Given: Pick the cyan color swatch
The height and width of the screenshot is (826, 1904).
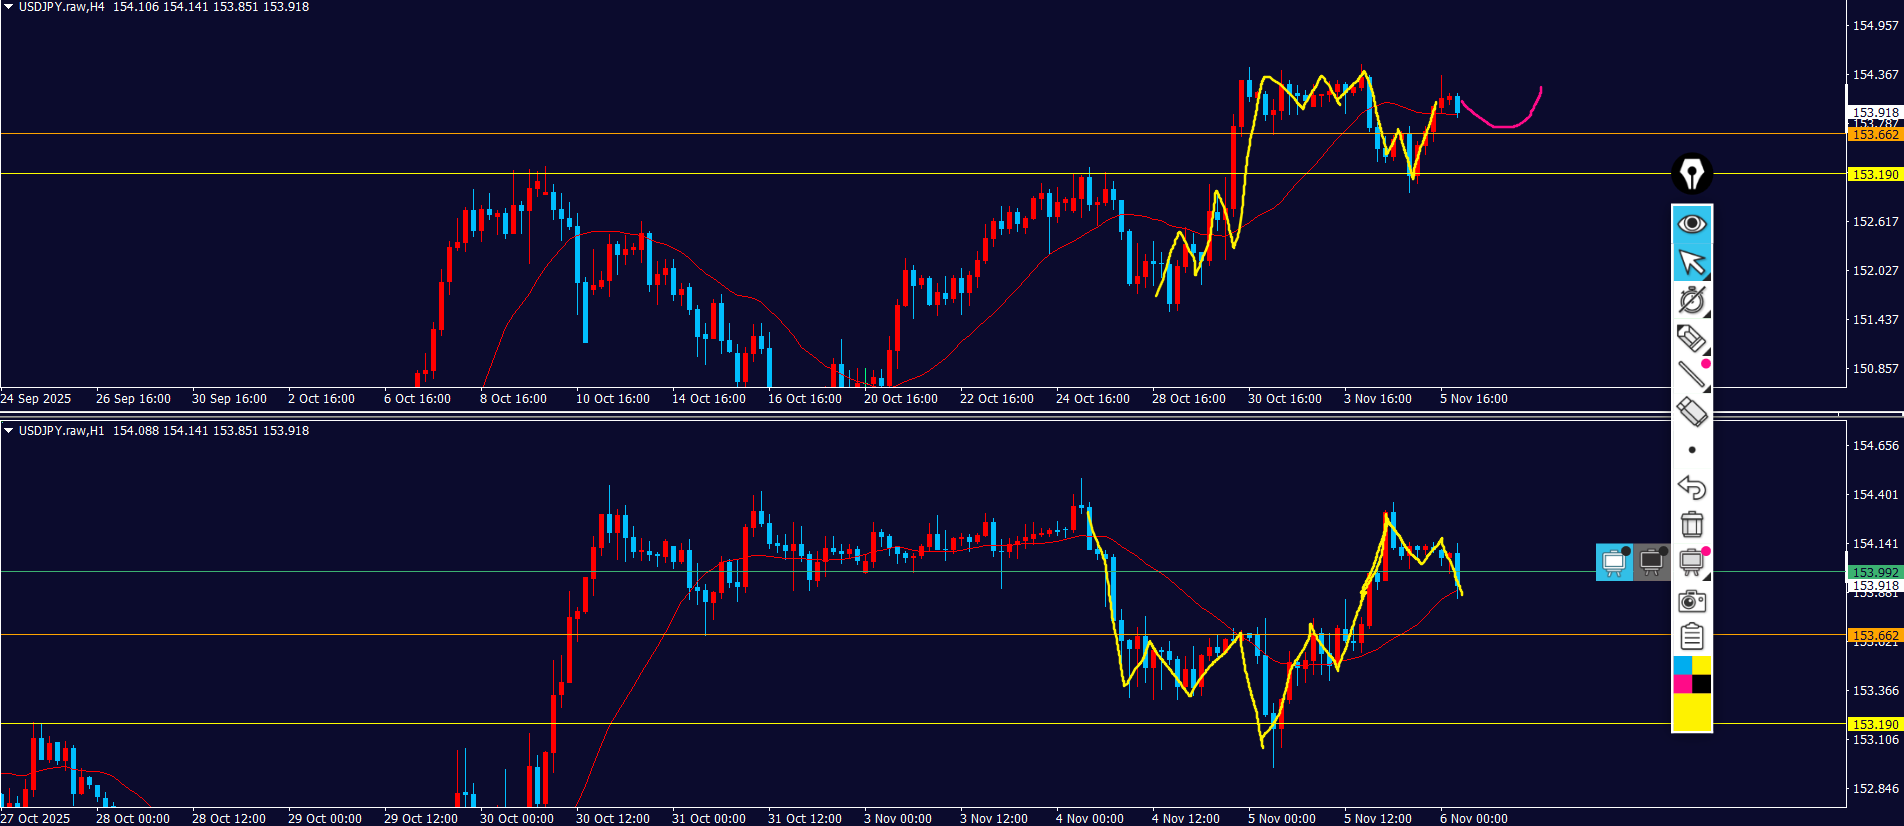Looking at the screenshot, I should (x=1682, y=666).
